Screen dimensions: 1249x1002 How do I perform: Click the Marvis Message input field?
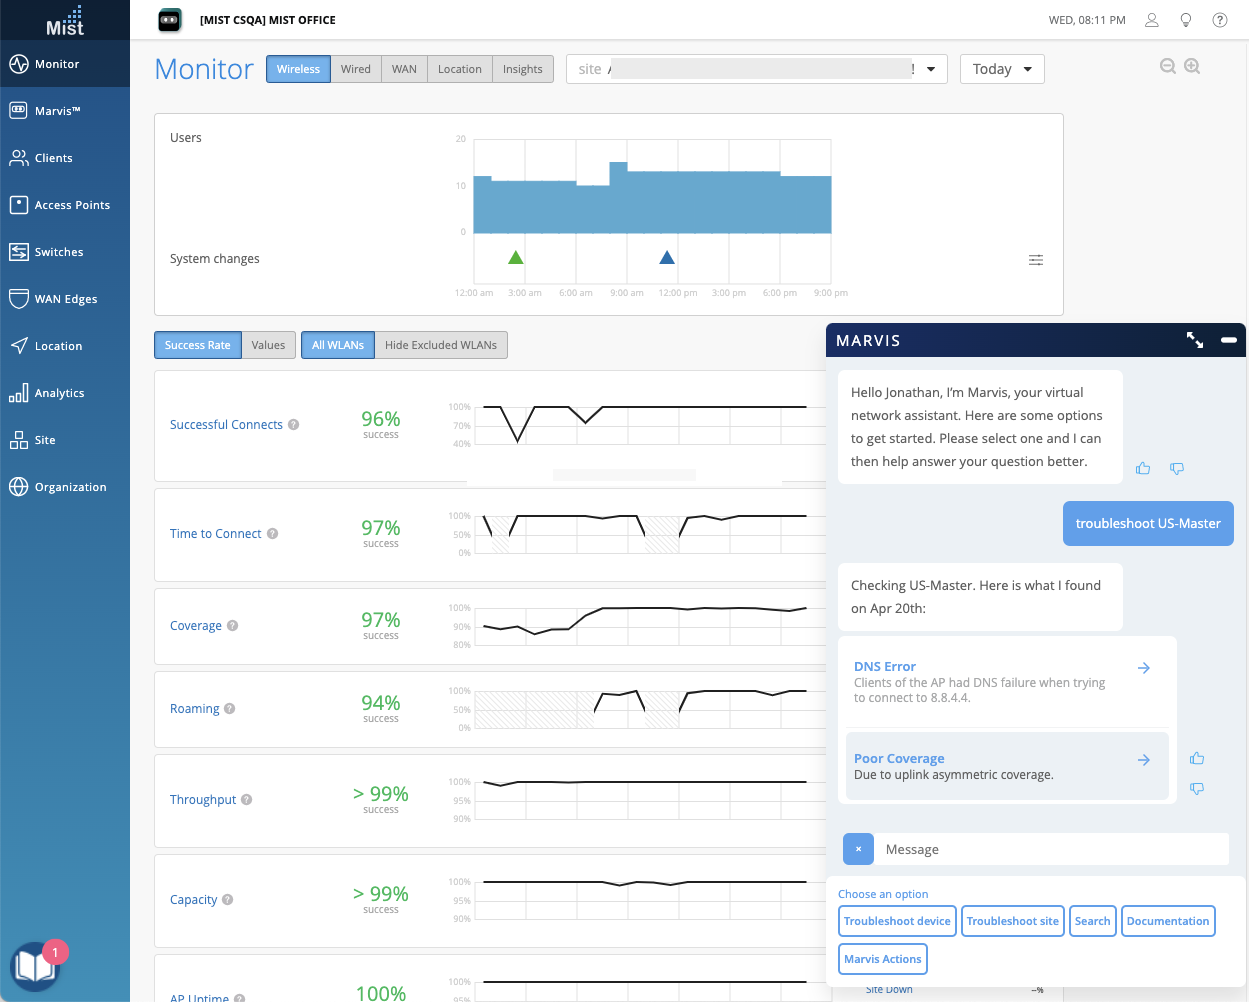(x=1053, y=849)
